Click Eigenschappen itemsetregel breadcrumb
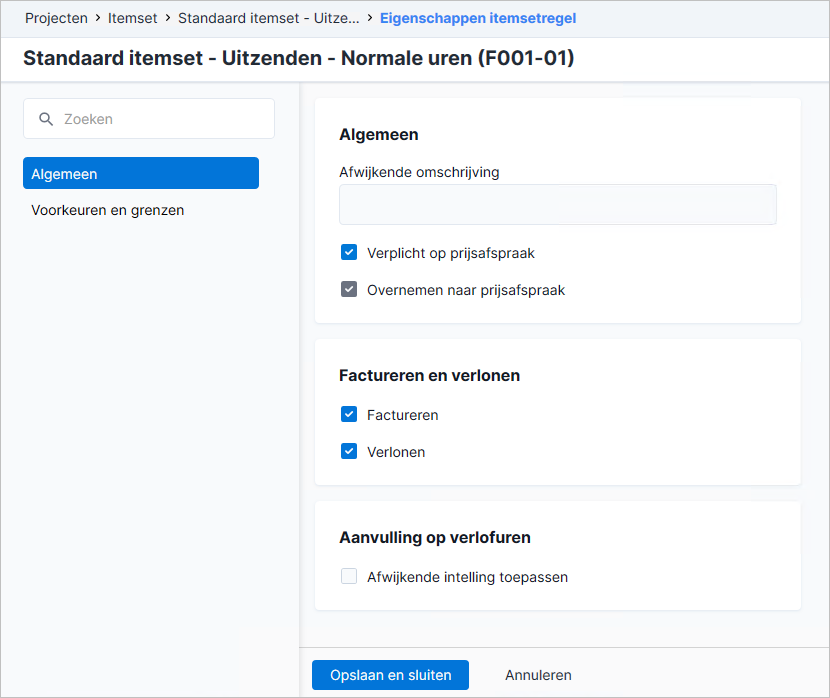 pos(478,18)
